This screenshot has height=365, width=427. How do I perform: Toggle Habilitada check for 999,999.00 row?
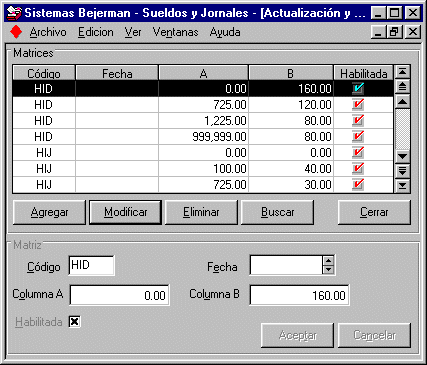pos(358,136)
